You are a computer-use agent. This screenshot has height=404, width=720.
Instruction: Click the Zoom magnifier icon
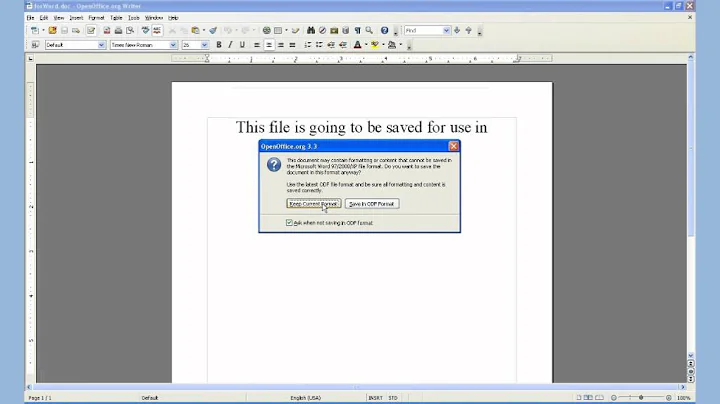pyautogui.click(x=369, y=30)
